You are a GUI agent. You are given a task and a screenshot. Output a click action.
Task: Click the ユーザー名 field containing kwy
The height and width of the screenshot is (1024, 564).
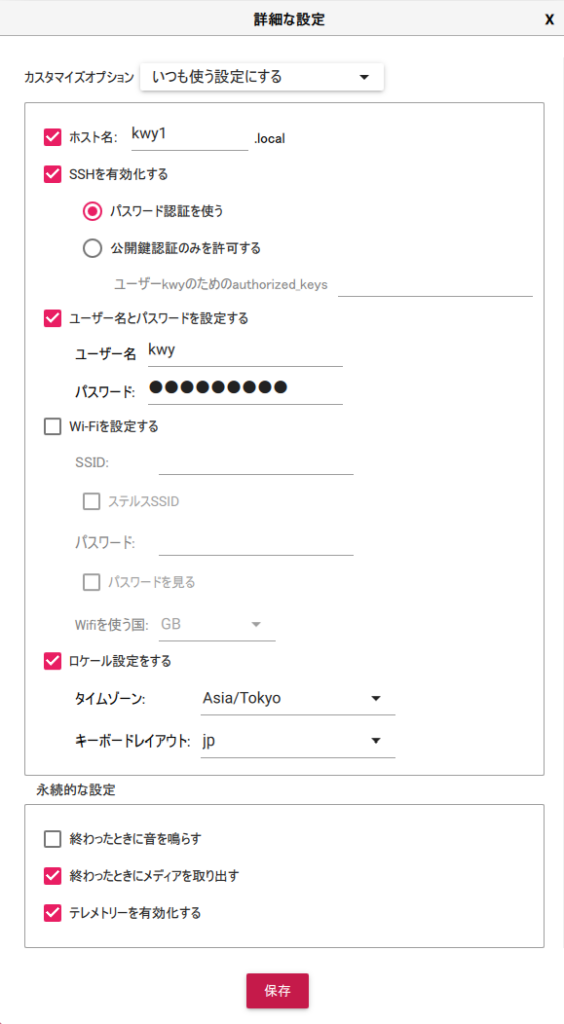pyautogui.click(x=245, y=352)
